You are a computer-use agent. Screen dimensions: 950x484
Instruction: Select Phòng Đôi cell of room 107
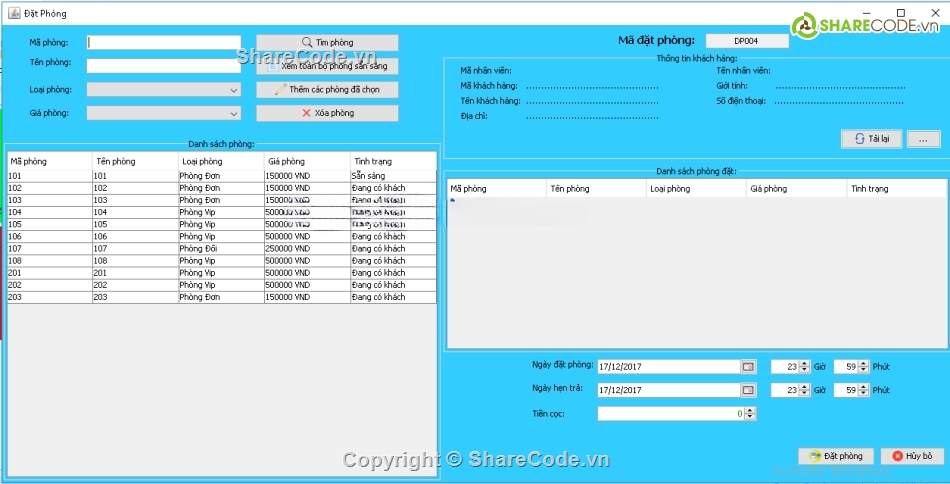click(222, 249)
